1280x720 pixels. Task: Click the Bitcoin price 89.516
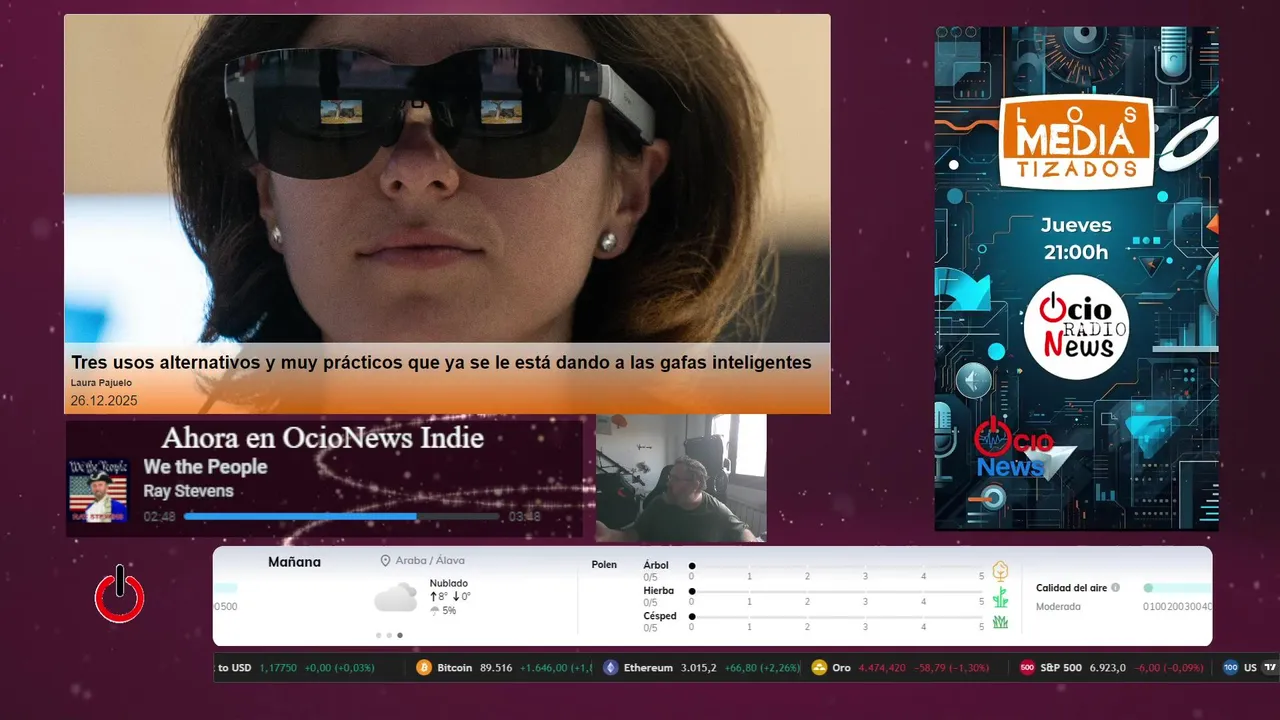496,667
